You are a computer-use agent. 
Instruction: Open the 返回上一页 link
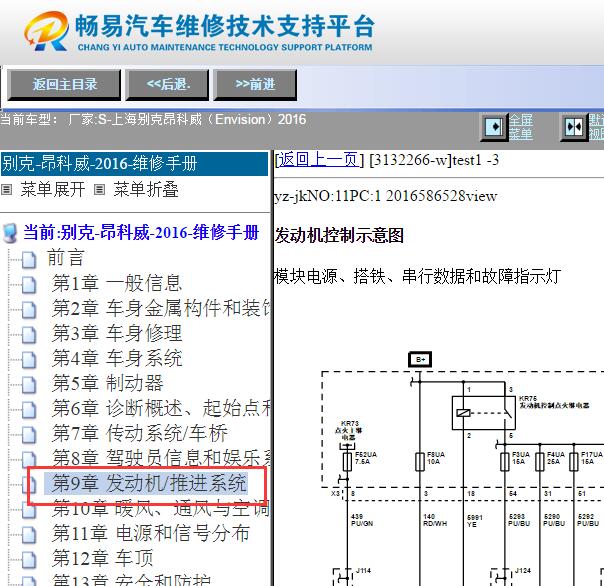click(319, 160)
